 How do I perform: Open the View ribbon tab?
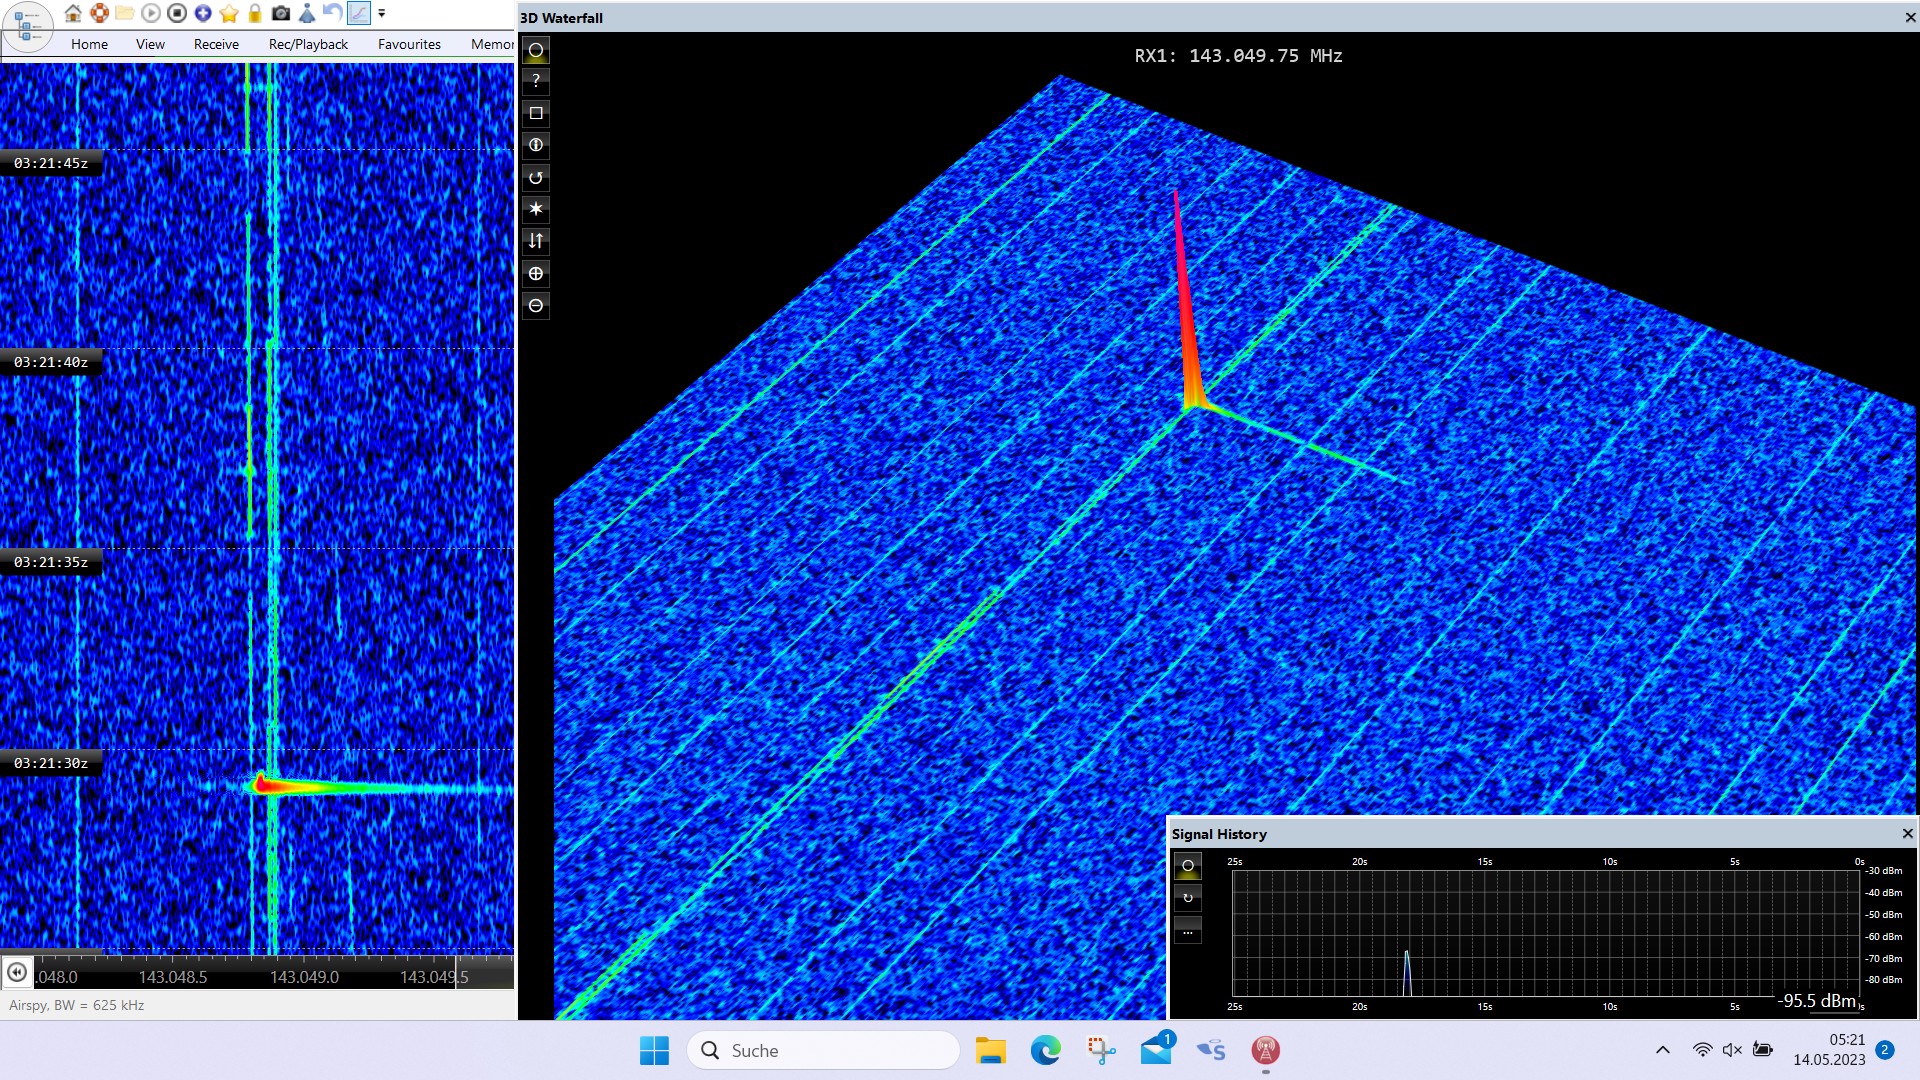coord(150,44)
